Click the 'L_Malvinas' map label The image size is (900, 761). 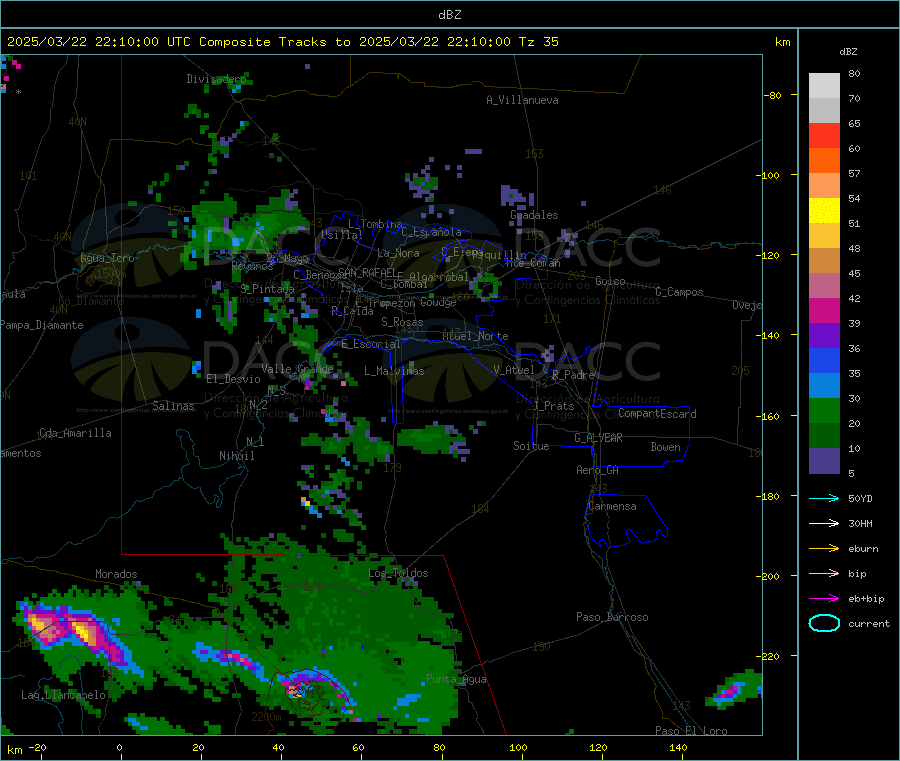pos(394,371)
